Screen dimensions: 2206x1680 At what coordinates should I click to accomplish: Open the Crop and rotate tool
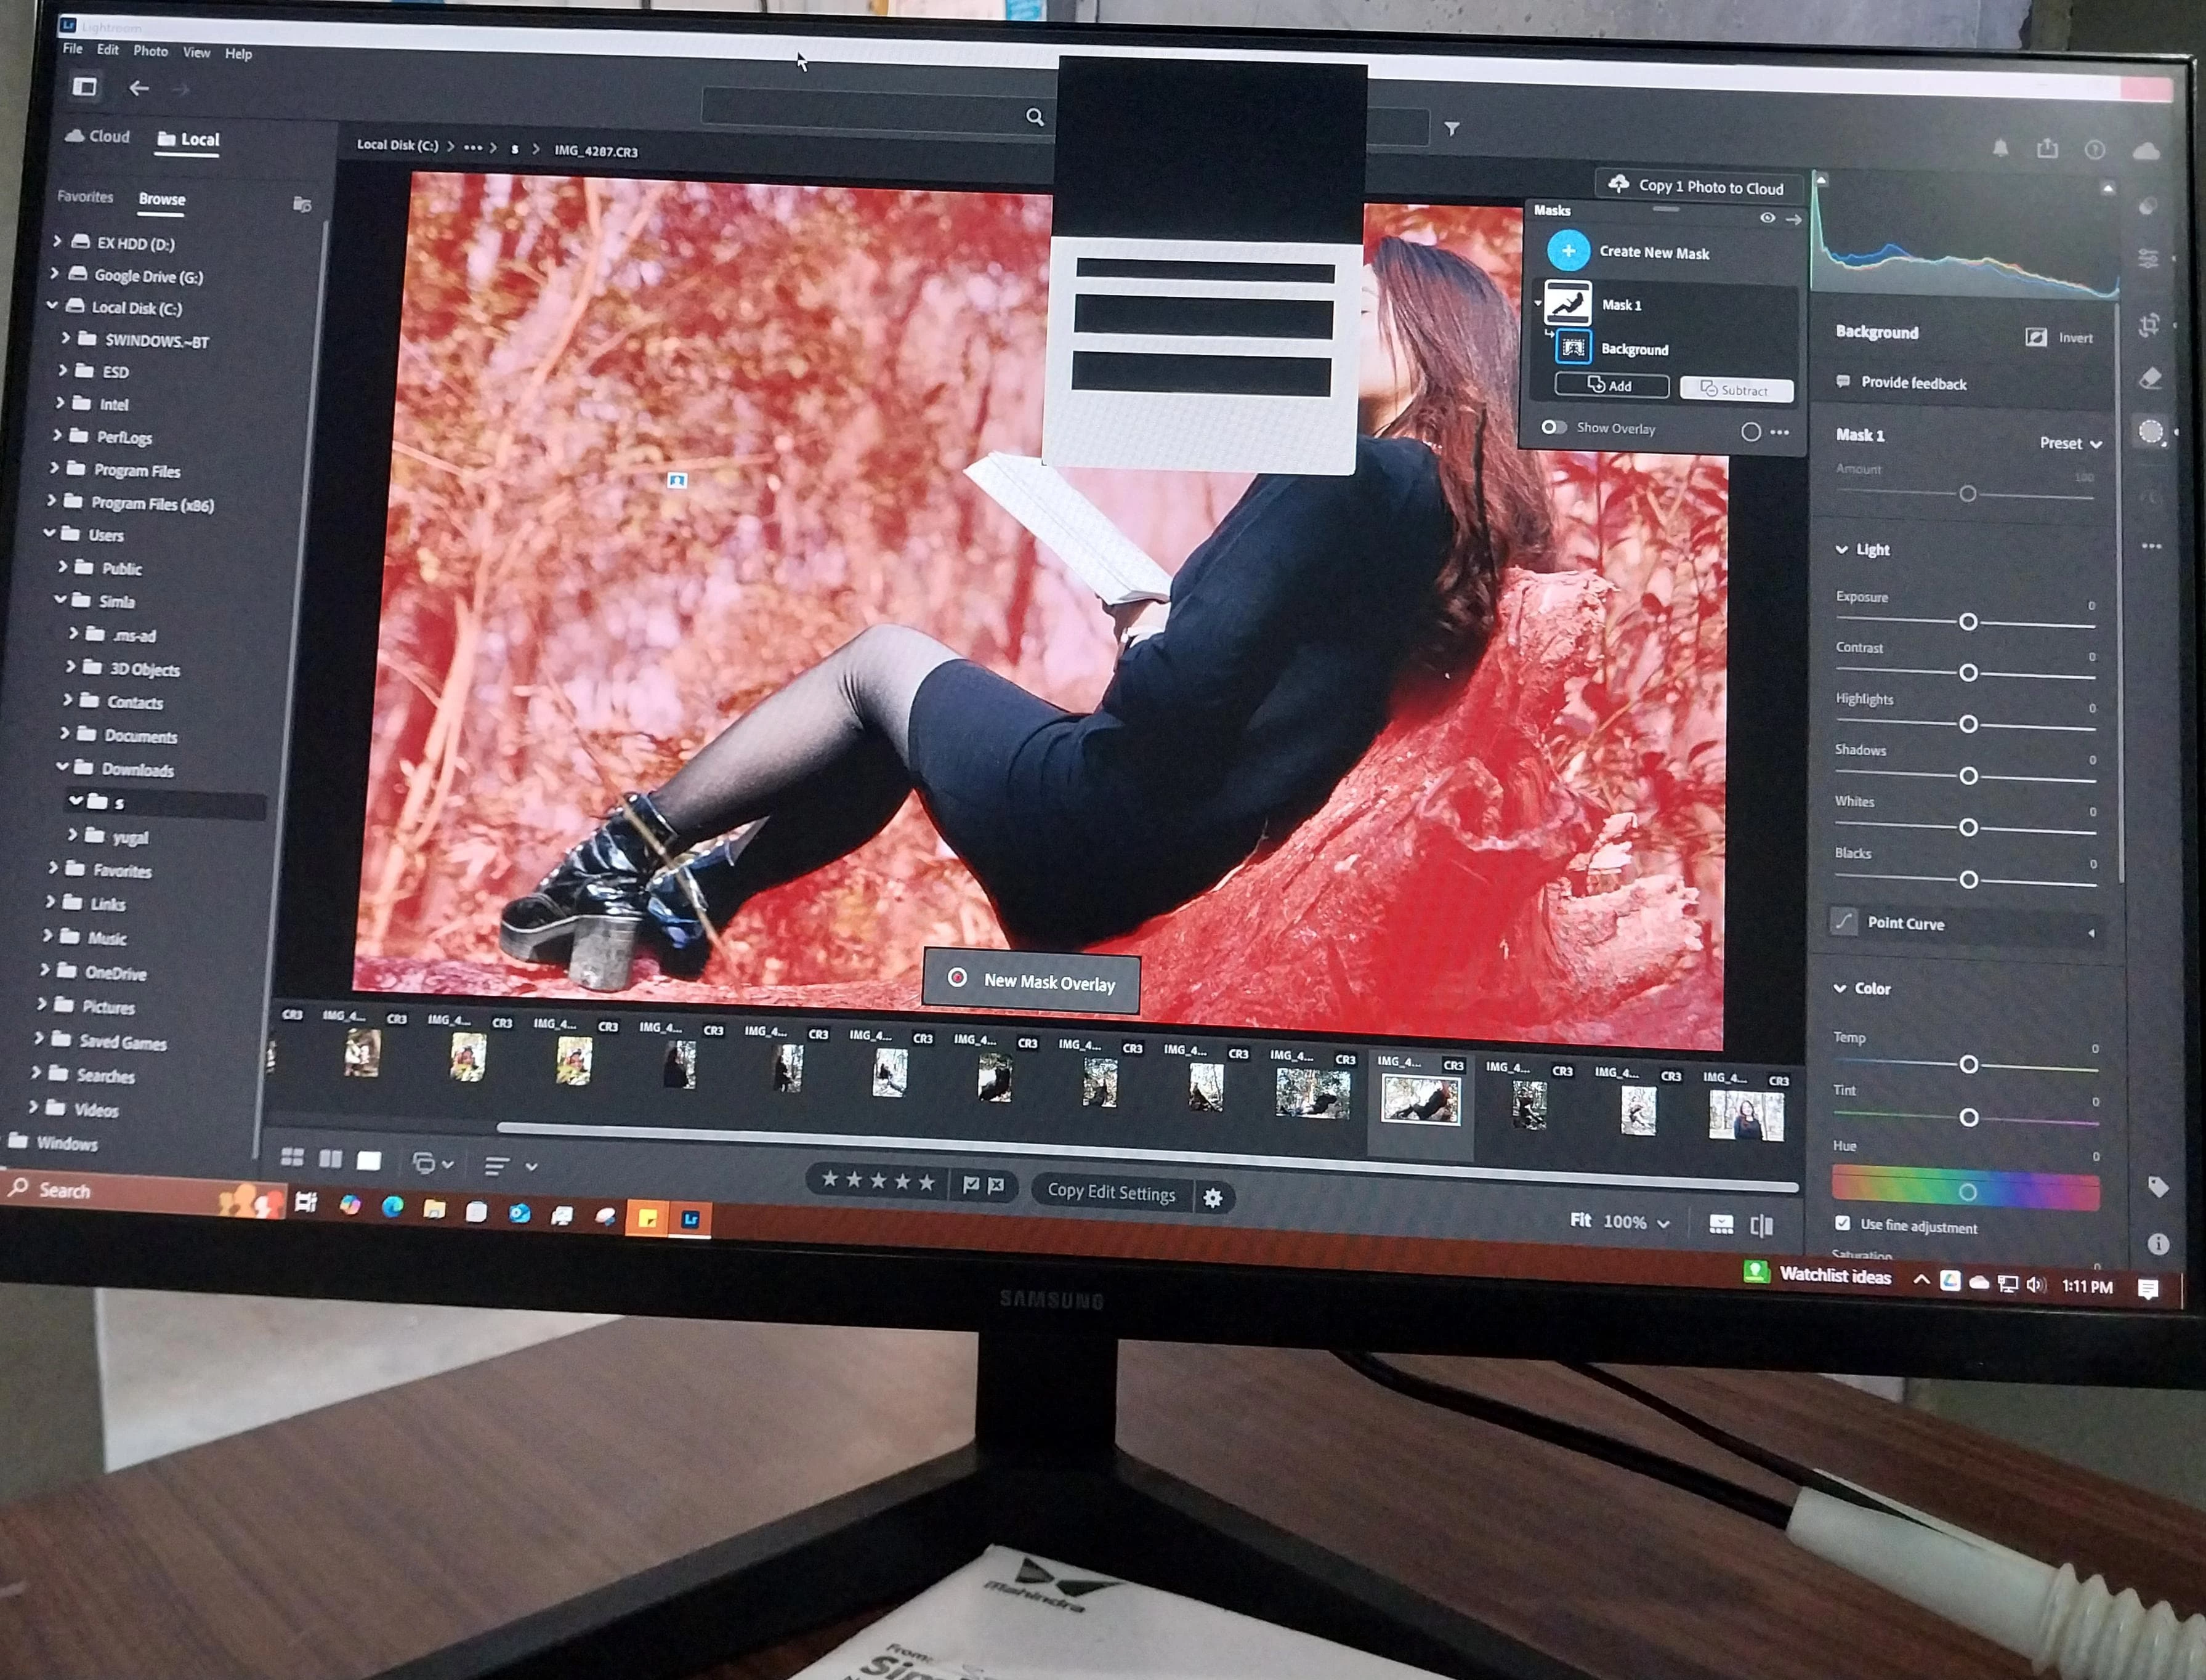[x=2149, y=324]
